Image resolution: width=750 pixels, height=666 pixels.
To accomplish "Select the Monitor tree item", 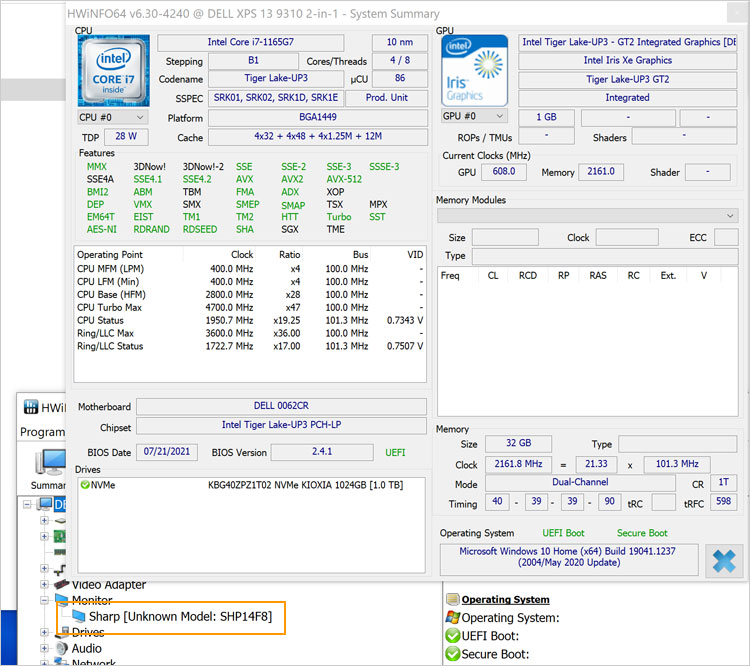I will pos(92,600).
